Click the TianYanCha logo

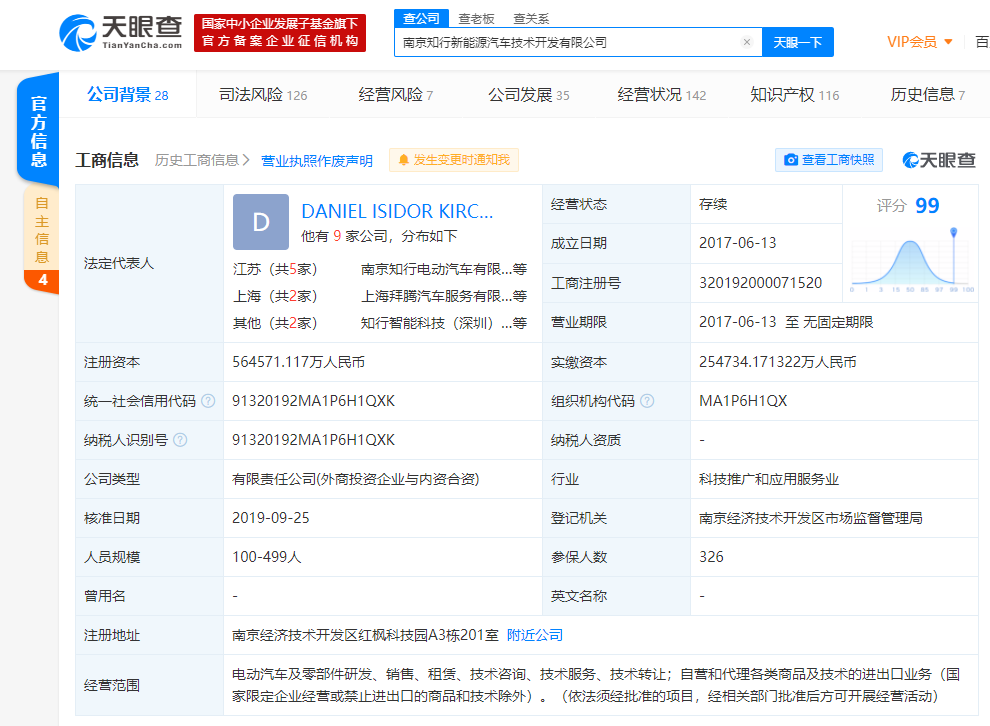(x=121, y=32)
